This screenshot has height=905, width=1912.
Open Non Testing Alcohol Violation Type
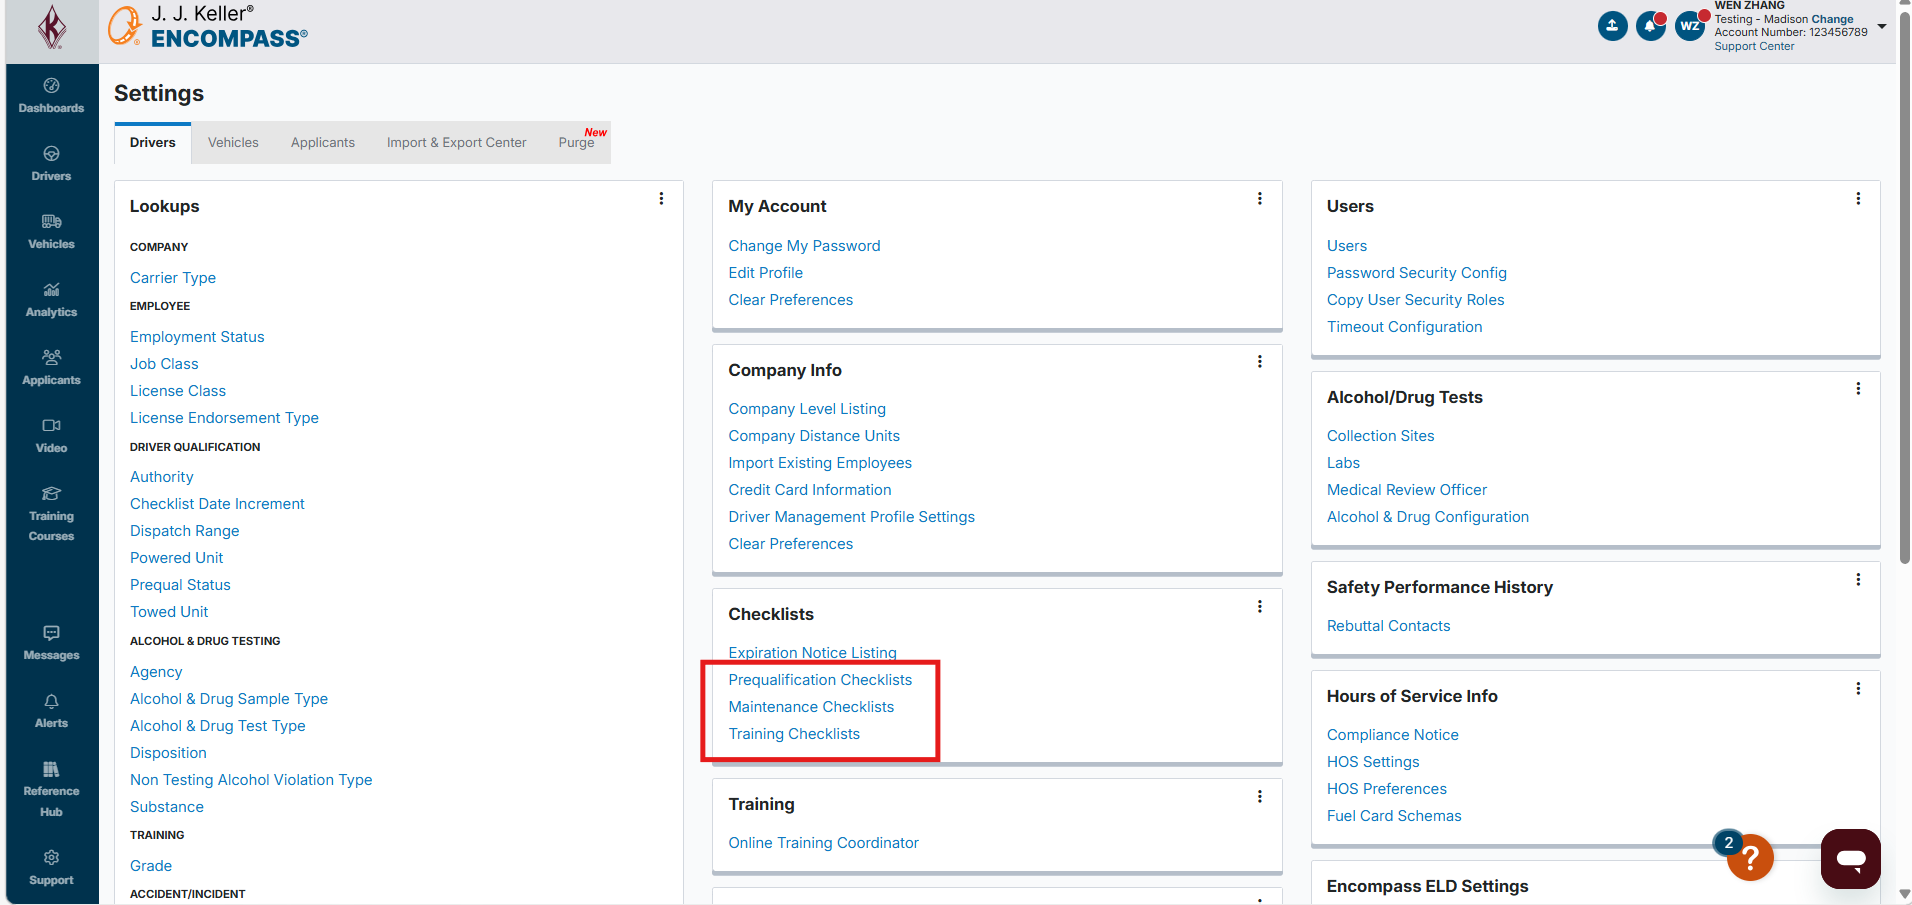tap(251, 780)
